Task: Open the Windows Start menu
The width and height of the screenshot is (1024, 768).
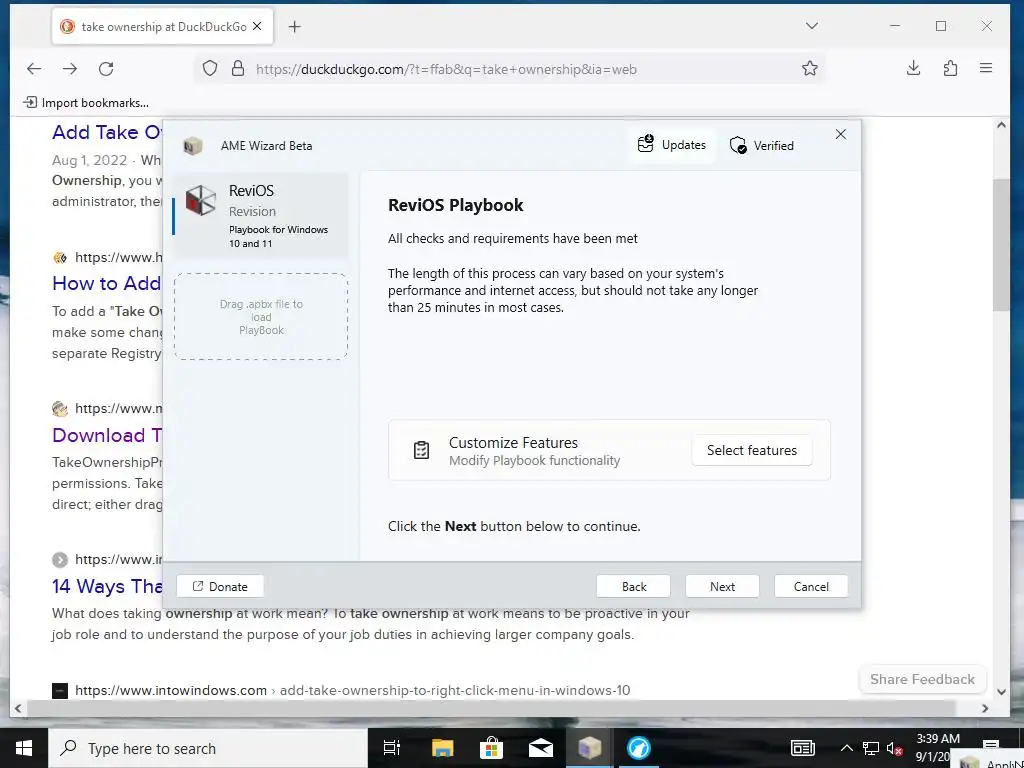Action: (24, 748)
